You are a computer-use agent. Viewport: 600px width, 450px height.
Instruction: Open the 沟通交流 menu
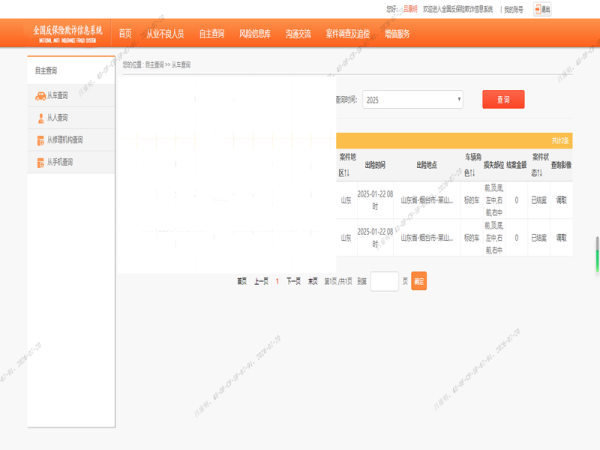[298, 34]
